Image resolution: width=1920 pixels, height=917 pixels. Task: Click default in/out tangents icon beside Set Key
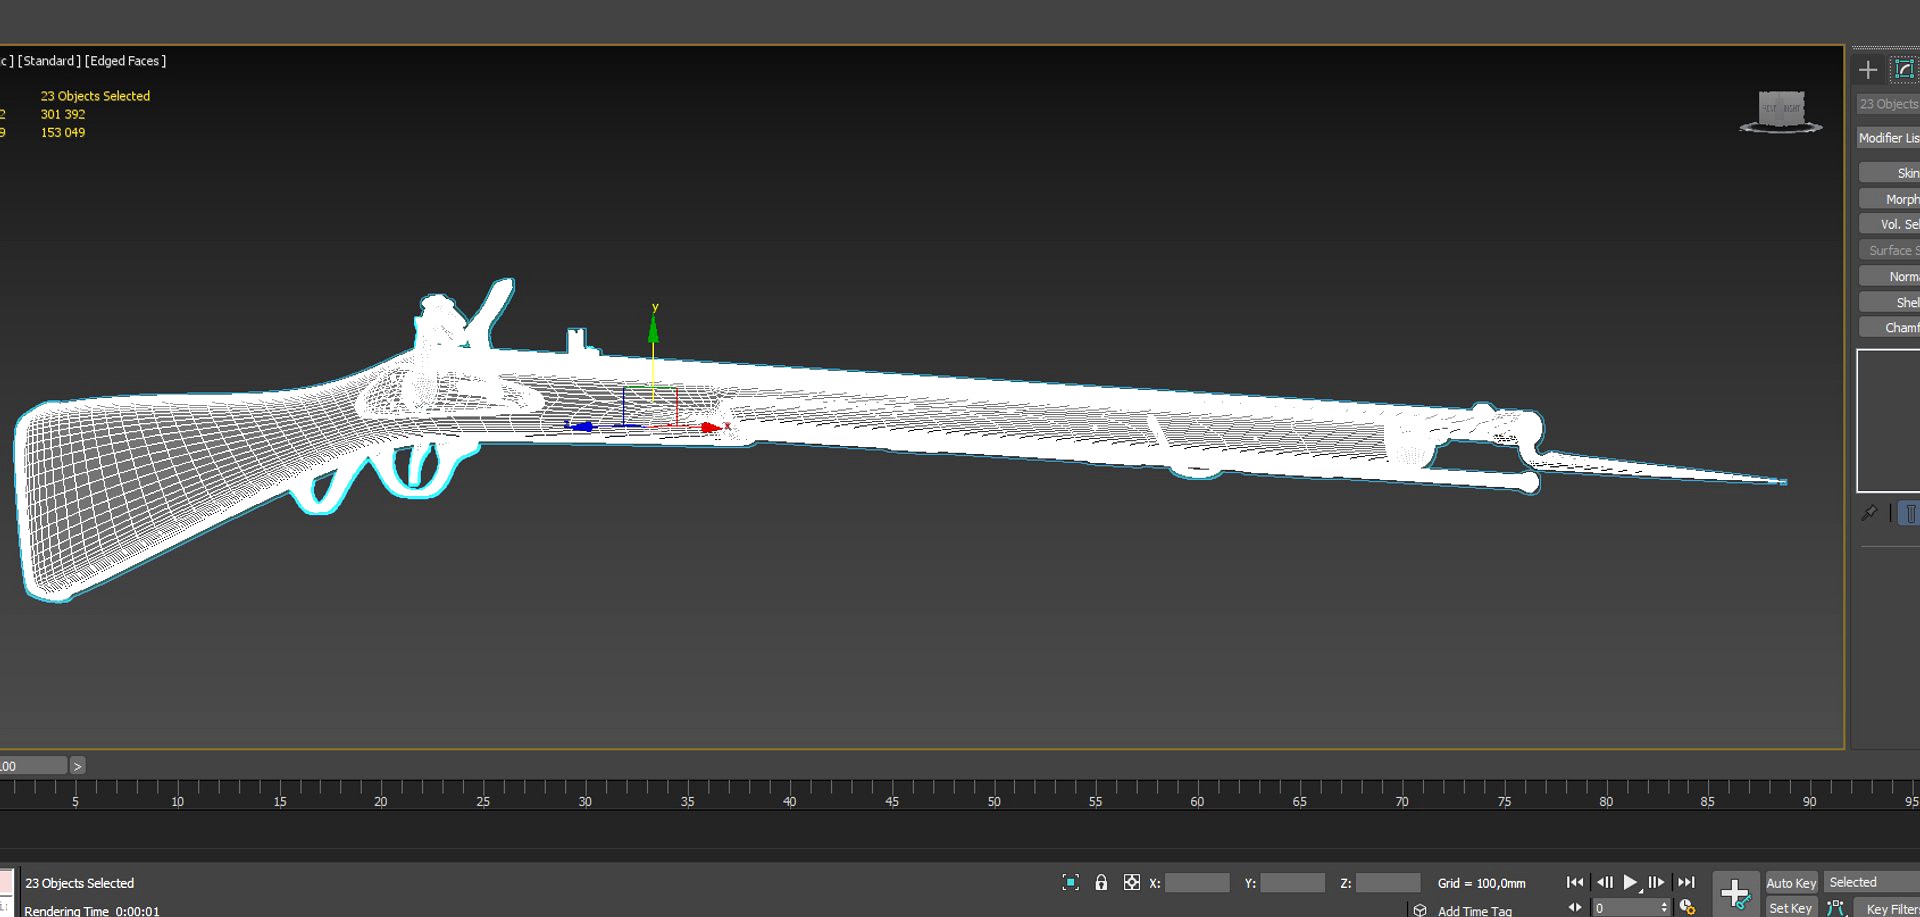point(1836,907)
